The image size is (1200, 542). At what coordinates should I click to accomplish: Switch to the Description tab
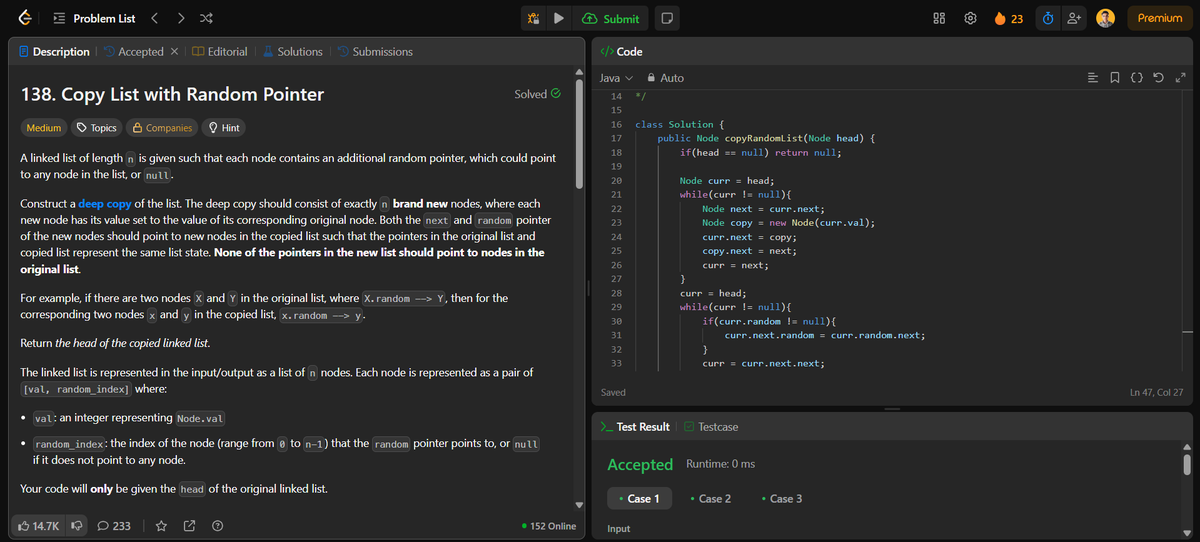point(55,51)
